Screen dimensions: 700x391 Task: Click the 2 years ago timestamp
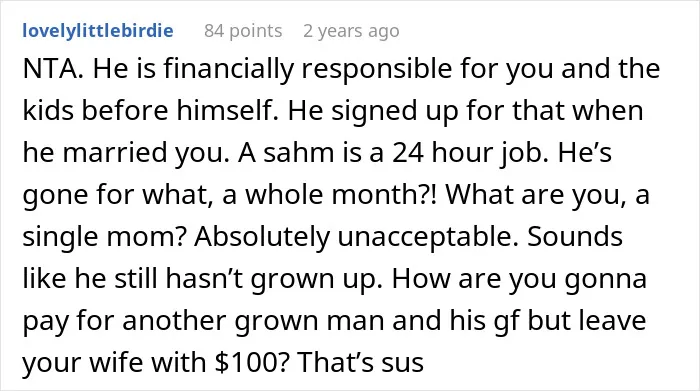tap(351, 31)
